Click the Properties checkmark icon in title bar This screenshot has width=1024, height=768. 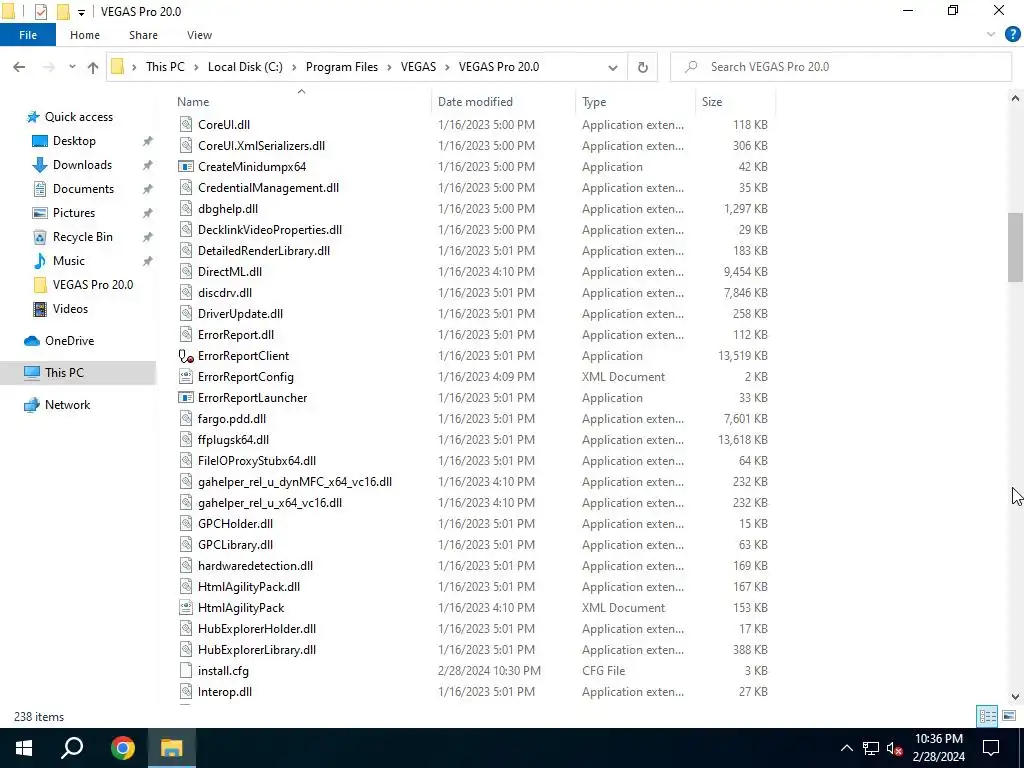[x=40, y=12]
